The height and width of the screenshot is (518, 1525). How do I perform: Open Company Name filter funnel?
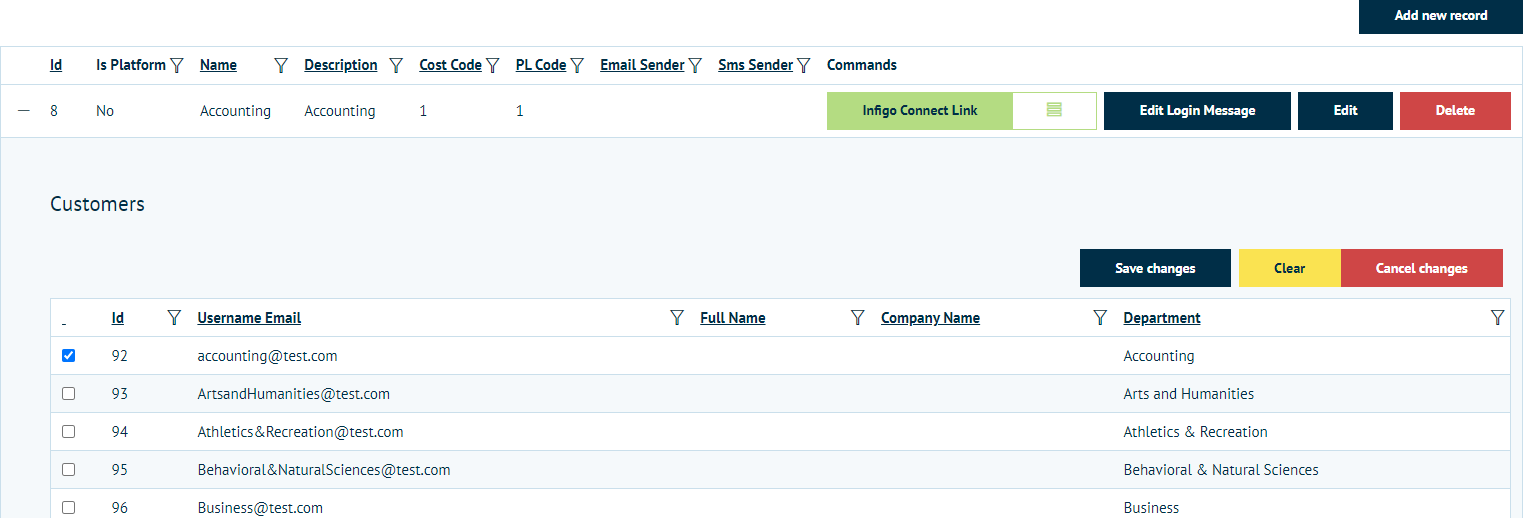(1100, 318)
